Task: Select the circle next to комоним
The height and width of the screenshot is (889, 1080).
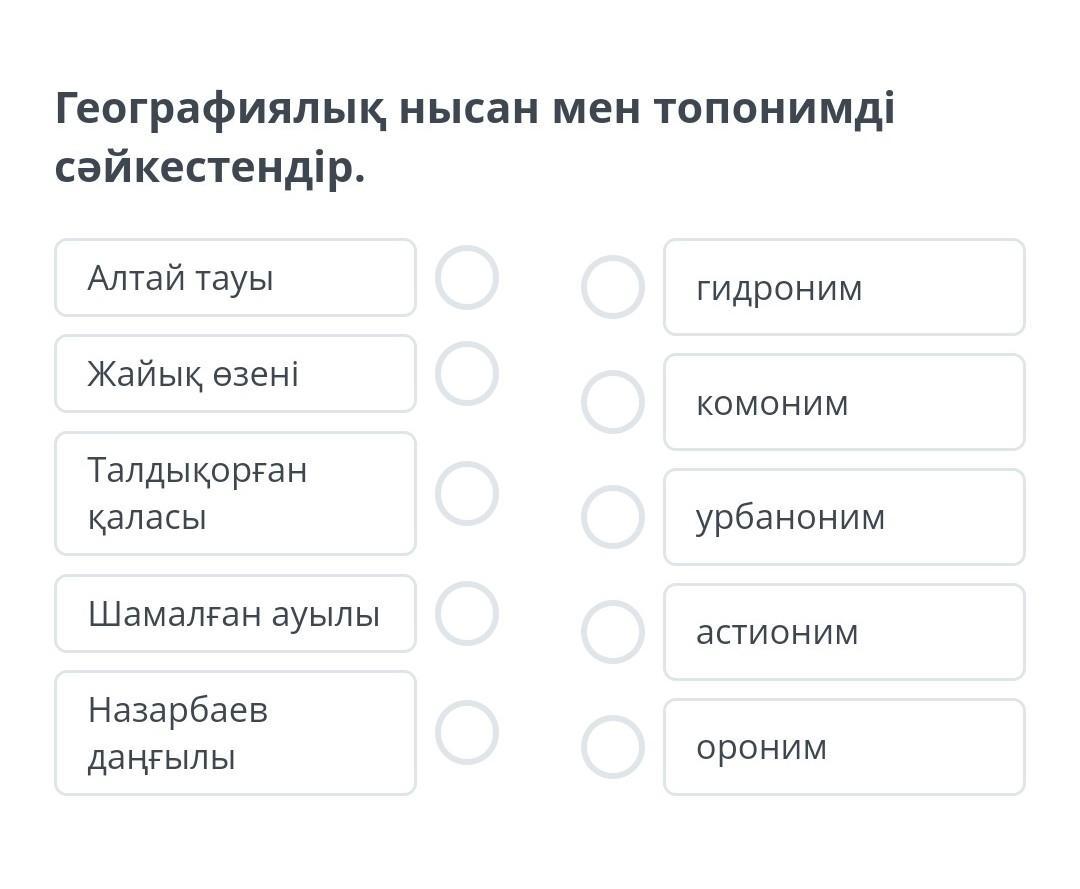Action: pos(612,402)
